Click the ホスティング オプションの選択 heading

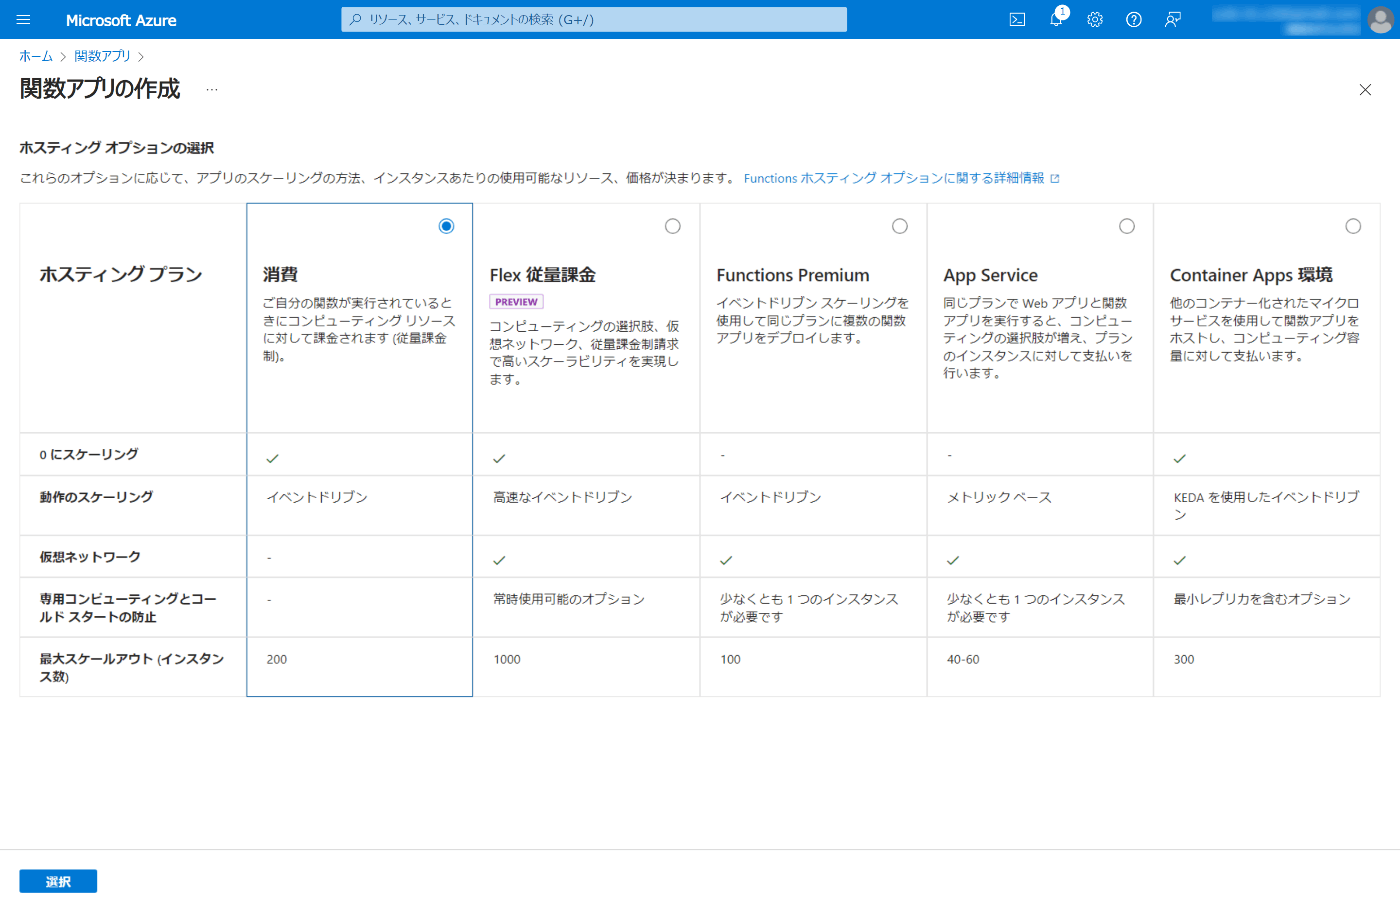pos(117,148)
